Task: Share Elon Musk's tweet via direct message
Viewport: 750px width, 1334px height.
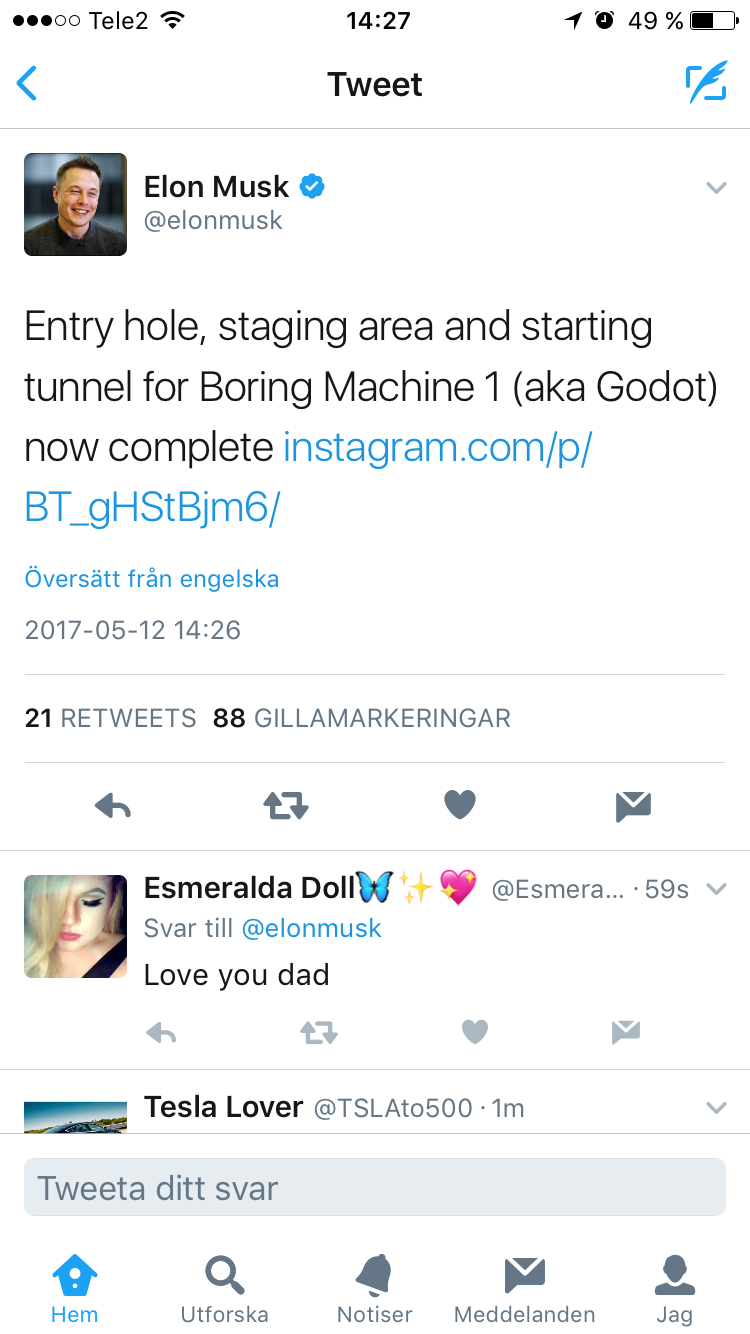Action: click(633, 806)
